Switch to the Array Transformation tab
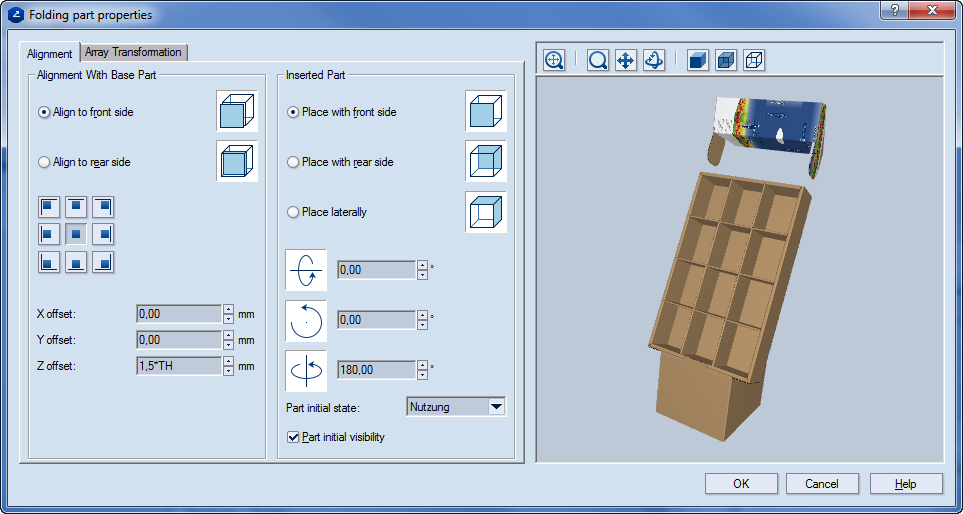 pyautogui.click(x=133, y=52)
